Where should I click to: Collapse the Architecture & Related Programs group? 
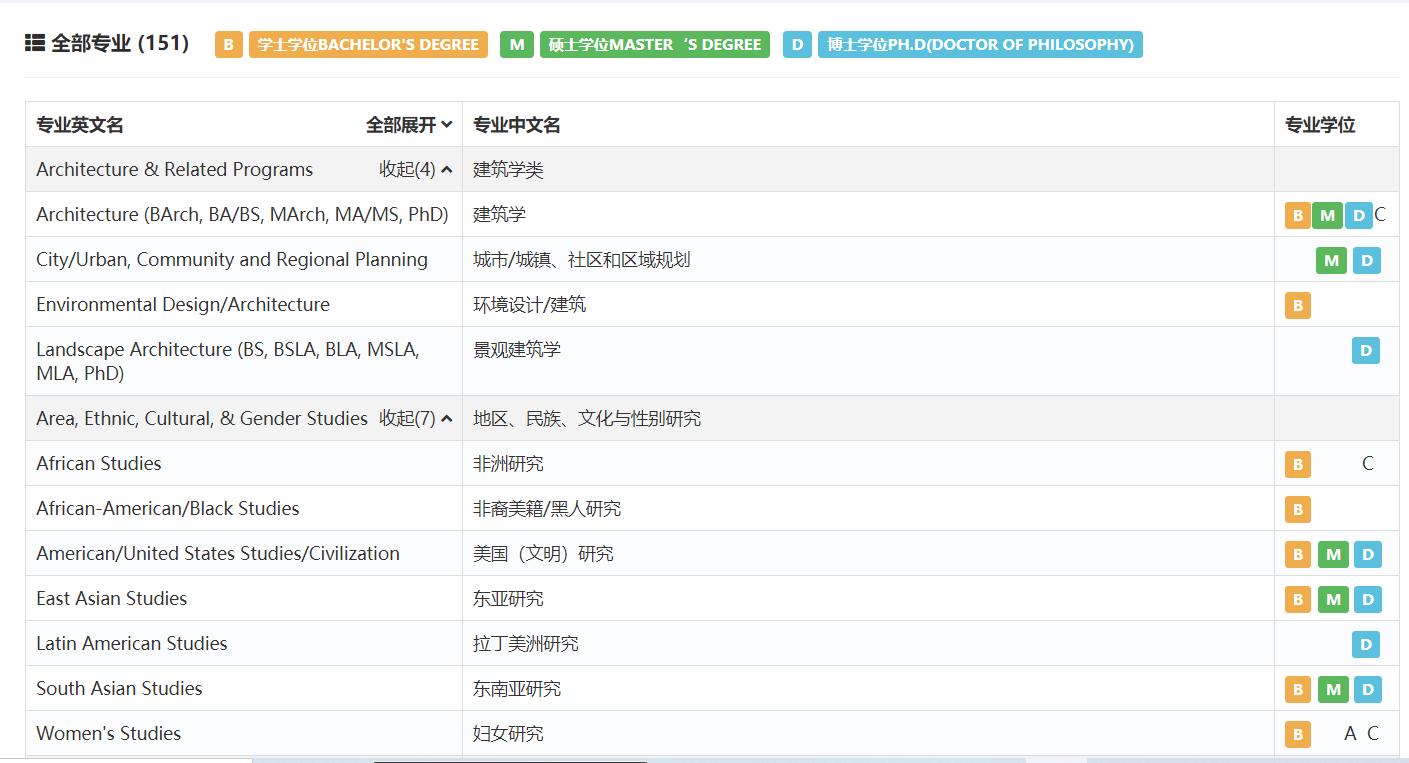(x=419, y=170)
